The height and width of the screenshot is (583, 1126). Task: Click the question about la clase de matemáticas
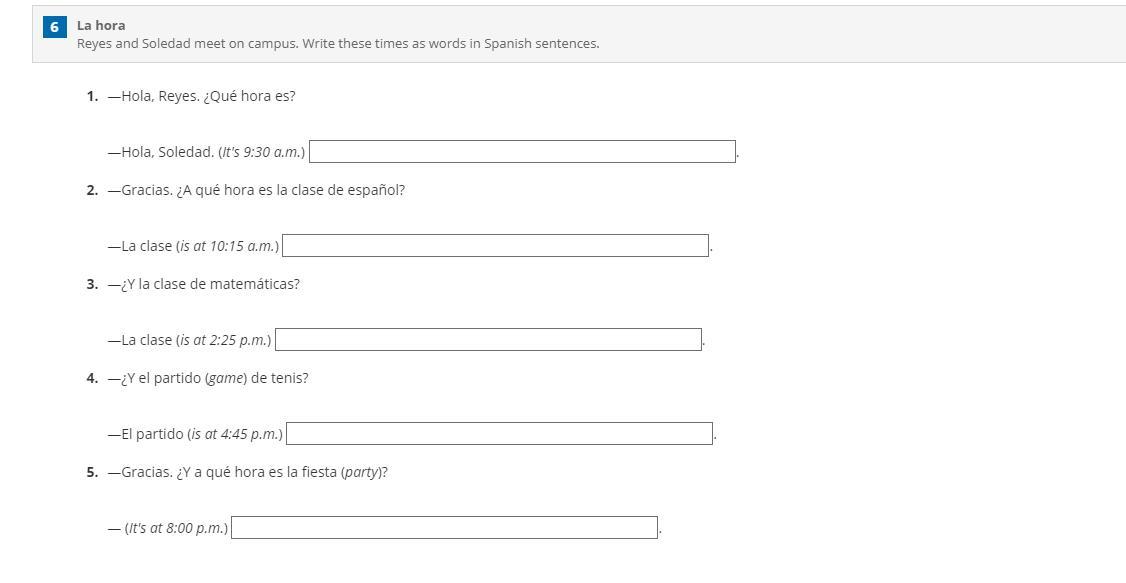[x=203, y=285]
